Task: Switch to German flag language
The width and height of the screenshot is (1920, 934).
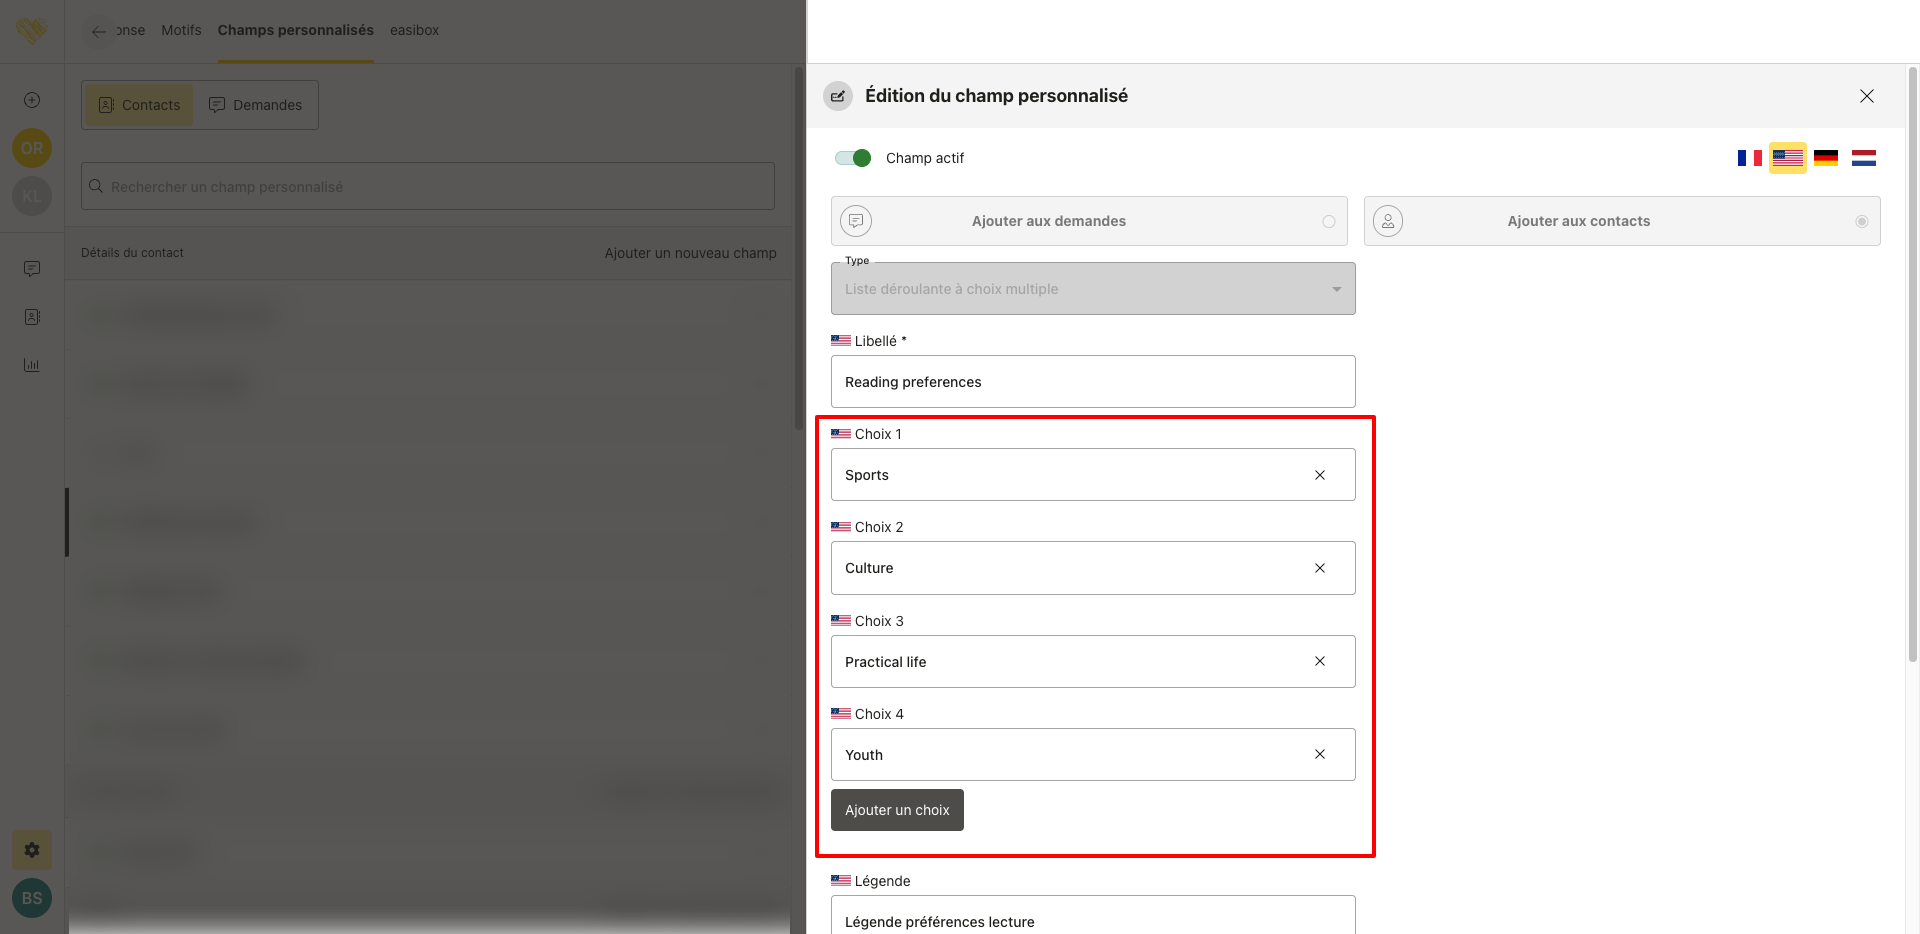Action: pyautogui.click(x=1825, y=158)
